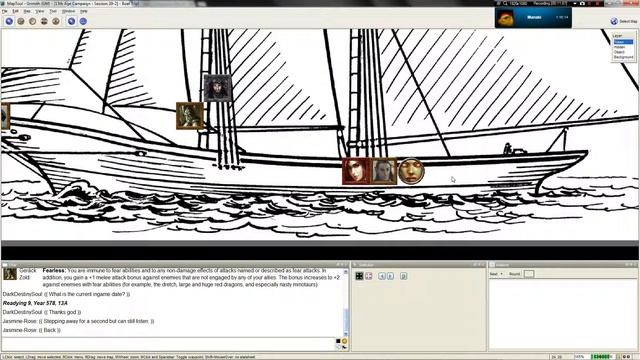Open the Tool menu

pyautogui.click(x=53, y=11)
